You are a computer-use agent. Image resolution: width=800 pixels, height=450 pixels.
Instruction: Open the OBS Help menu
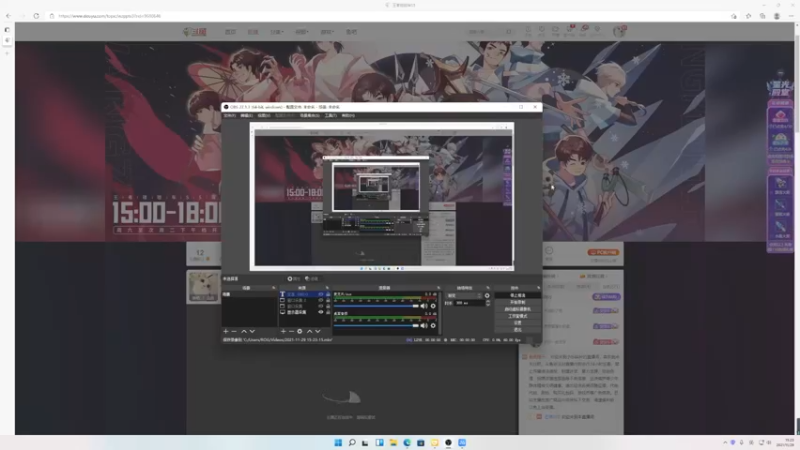(x=348, y=115)
